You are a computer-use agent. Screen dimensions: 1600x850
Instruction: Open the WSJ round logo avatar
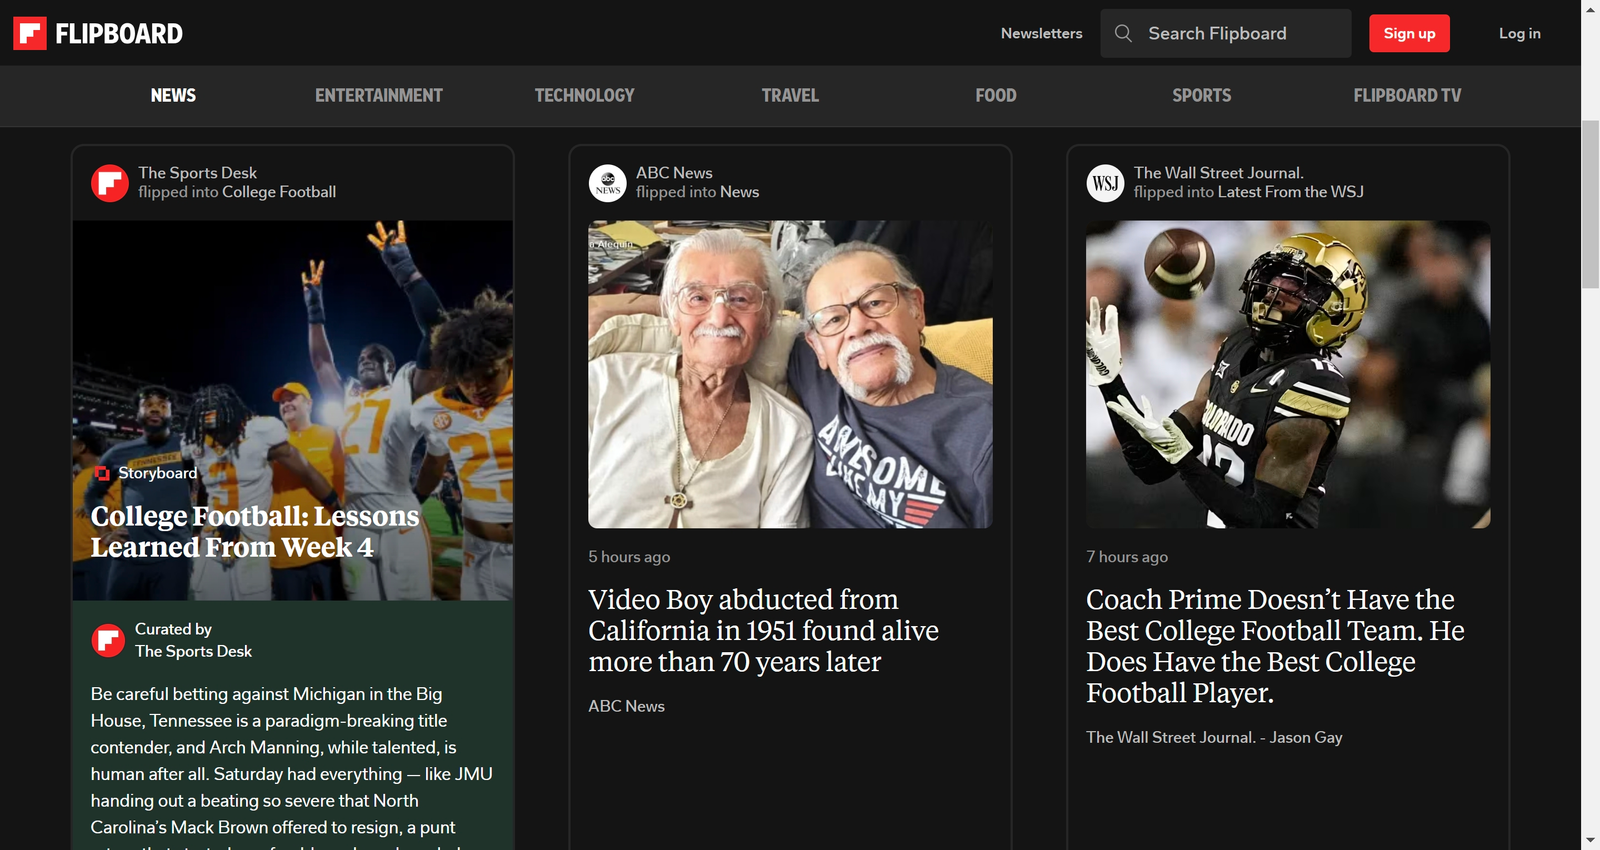(1105, 183)
